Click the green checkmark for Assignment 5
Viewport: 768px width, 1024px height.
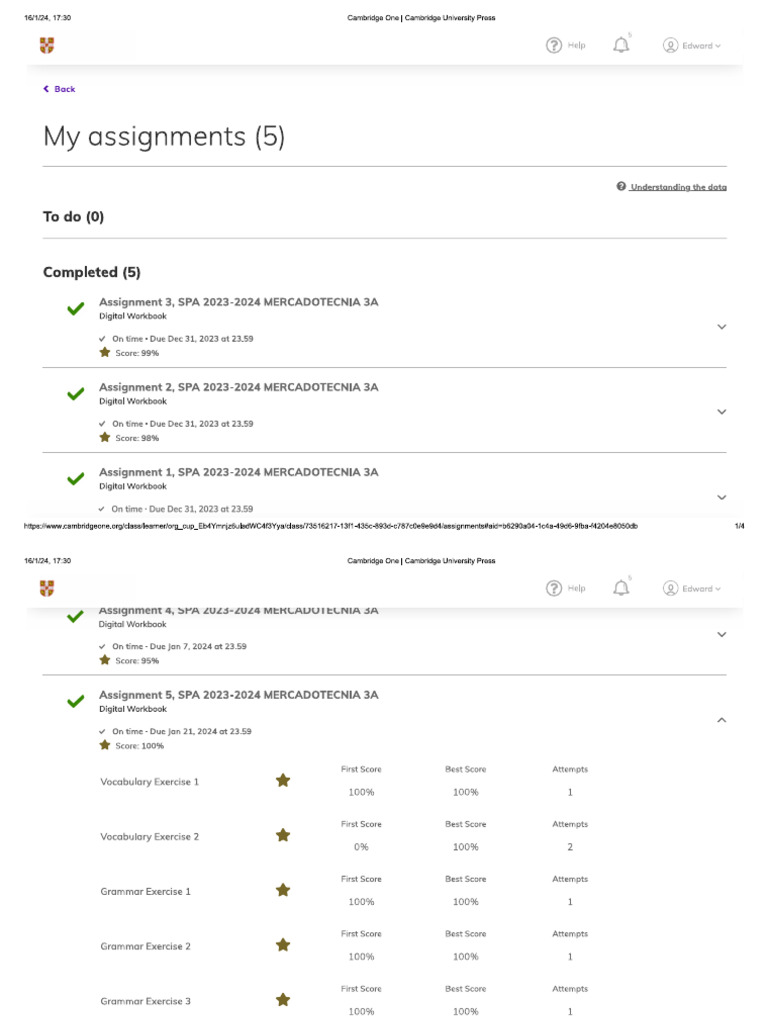coord(76,701)
